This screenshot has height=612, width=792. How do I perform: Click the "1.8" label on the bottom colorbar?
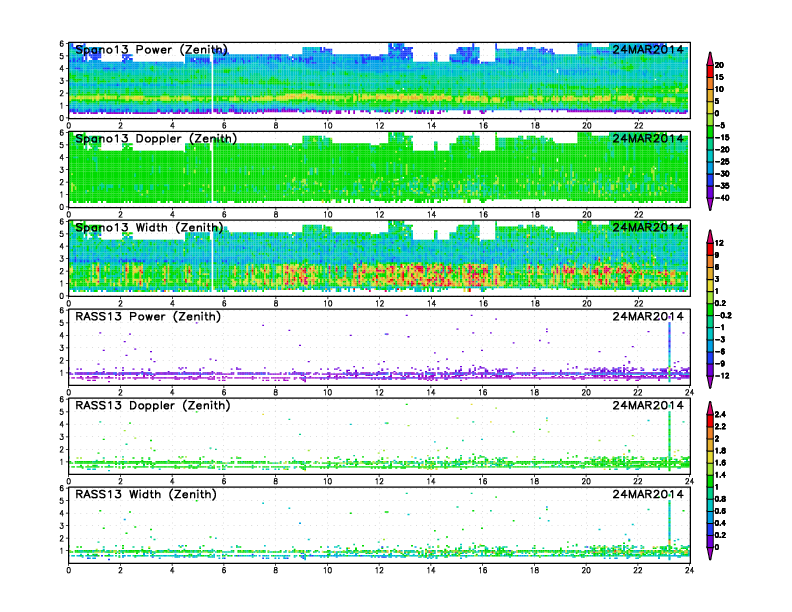[x=721, y=450]
